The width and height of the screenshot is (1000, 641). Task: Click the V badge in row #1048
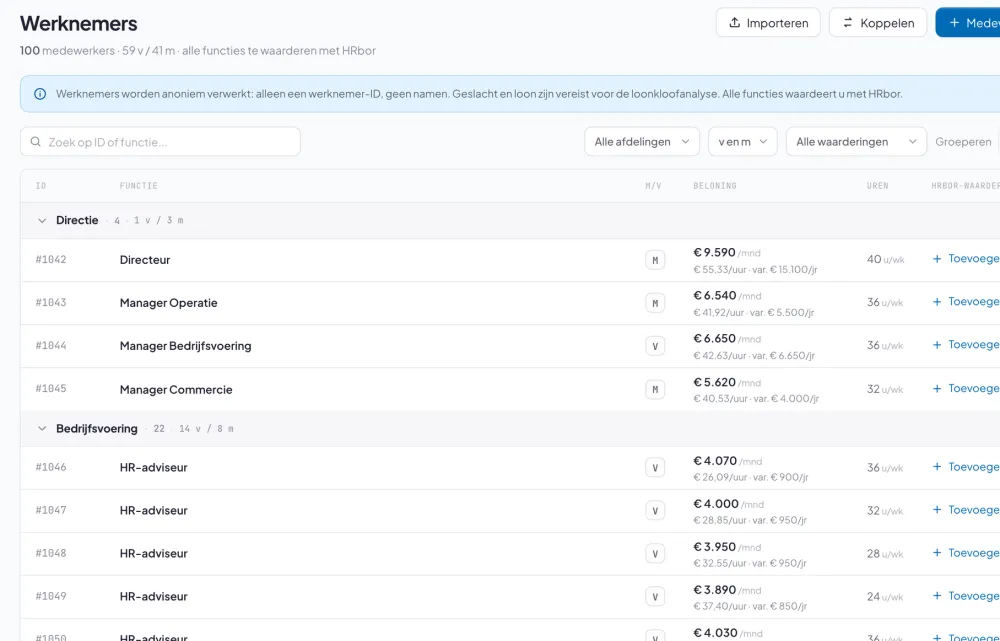point(655,554)
